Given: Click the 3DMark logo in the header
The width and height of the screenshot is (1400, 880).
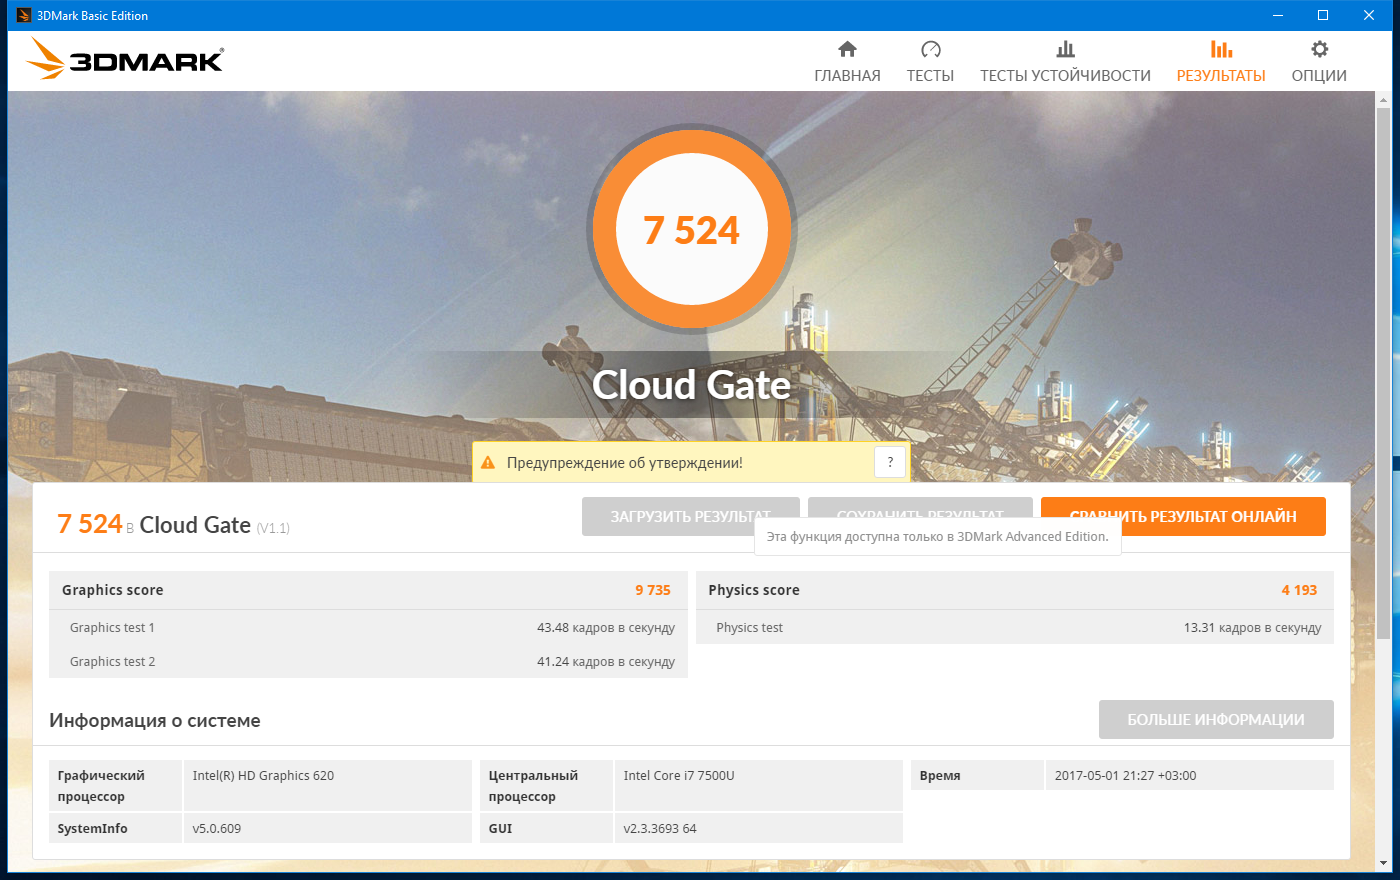Looking at the screenshot, I should coord(125,60).
